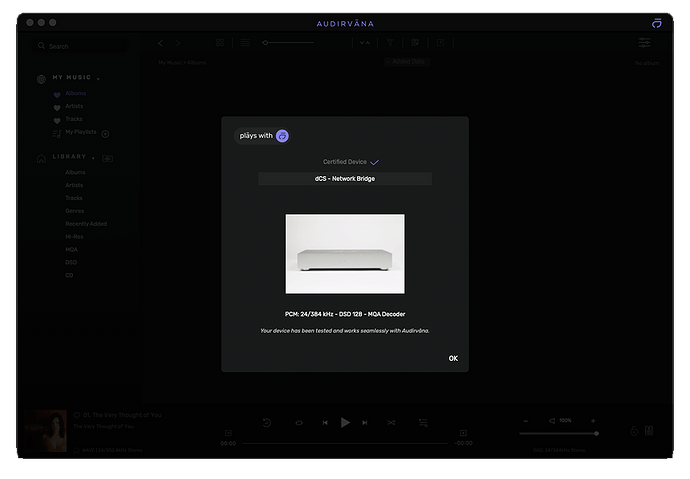Click the Certified Device checkmark

click(374, 162)
